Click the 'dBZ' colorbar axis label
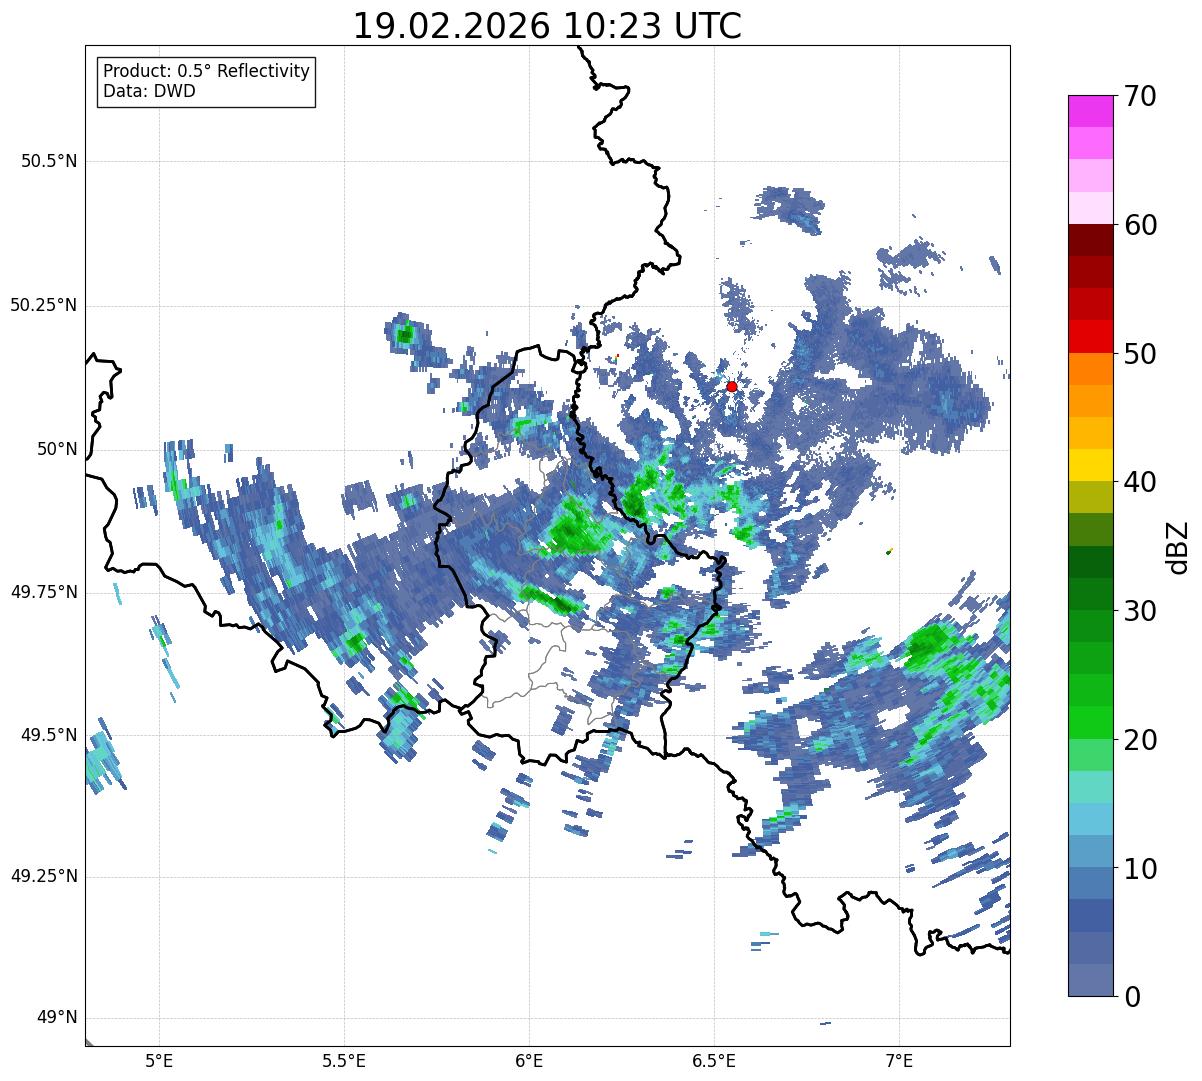This screenshot has width=1202, height=1081. pyautogui.click(x=1178, y=546)
